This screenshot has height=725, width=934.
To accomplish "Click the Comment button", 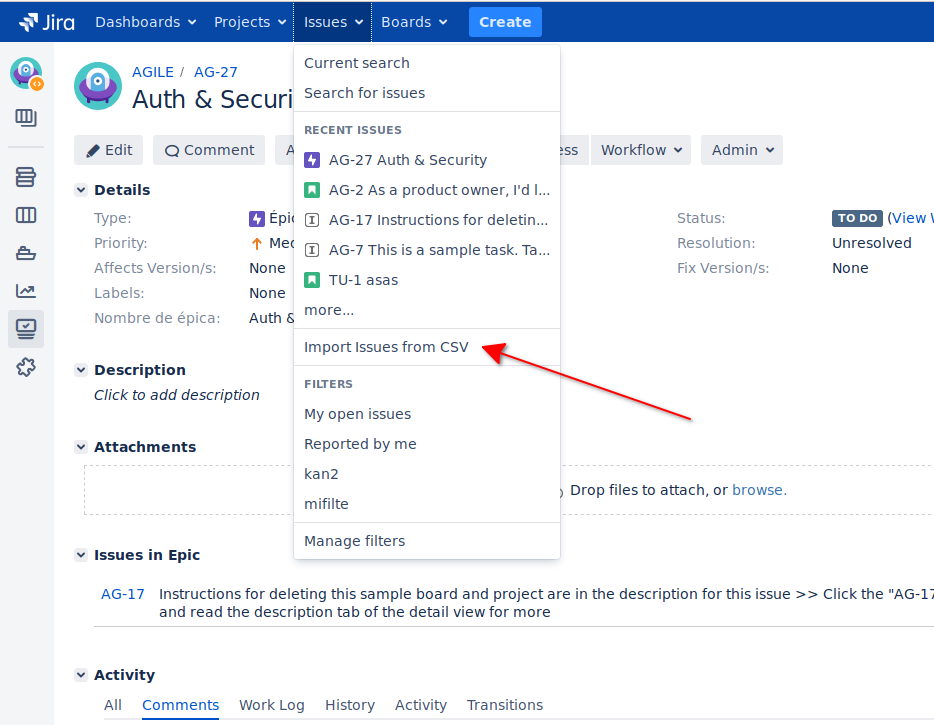I will point(209,150).
